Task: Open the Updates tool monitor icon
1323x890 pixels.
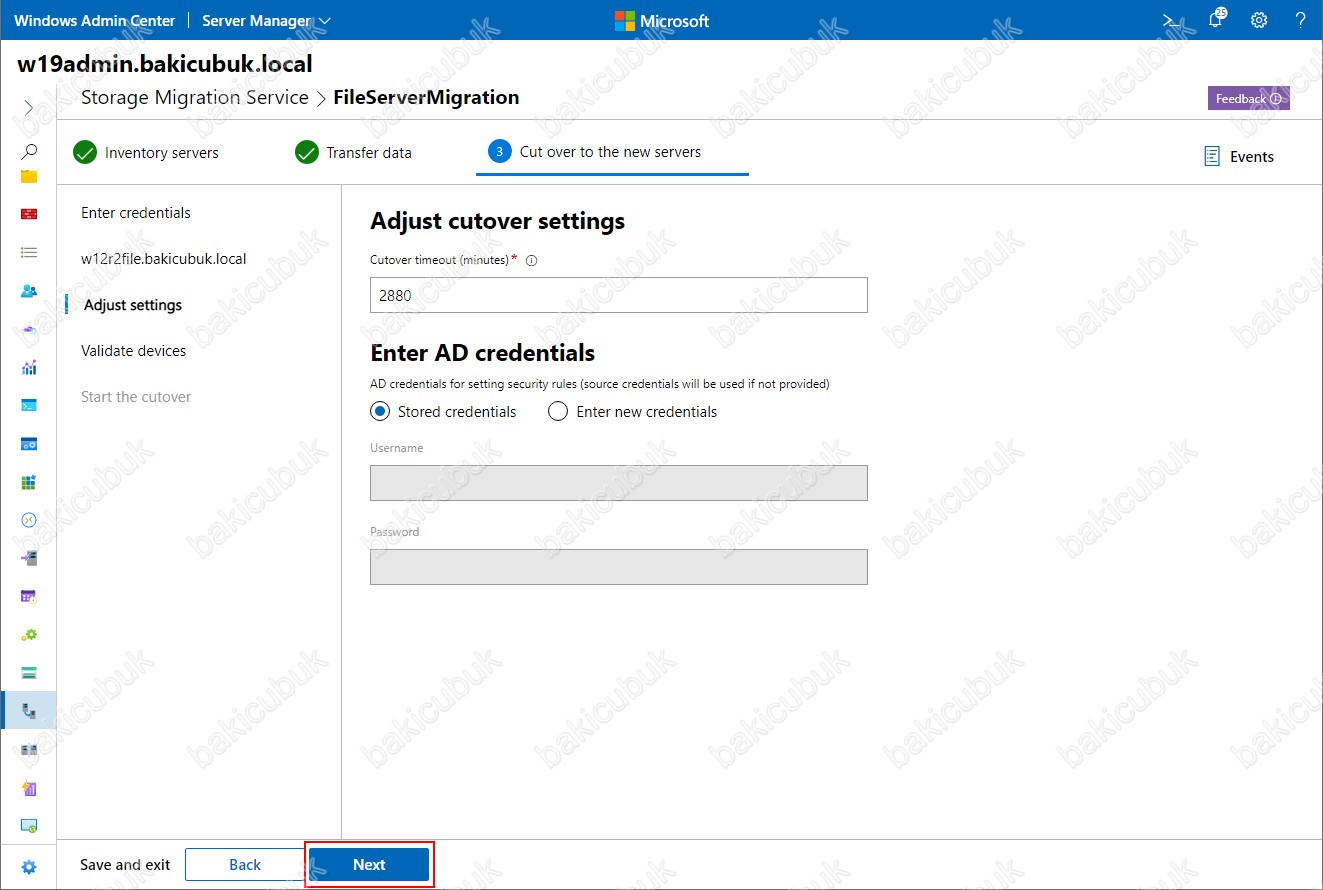Action: point(29,826)
